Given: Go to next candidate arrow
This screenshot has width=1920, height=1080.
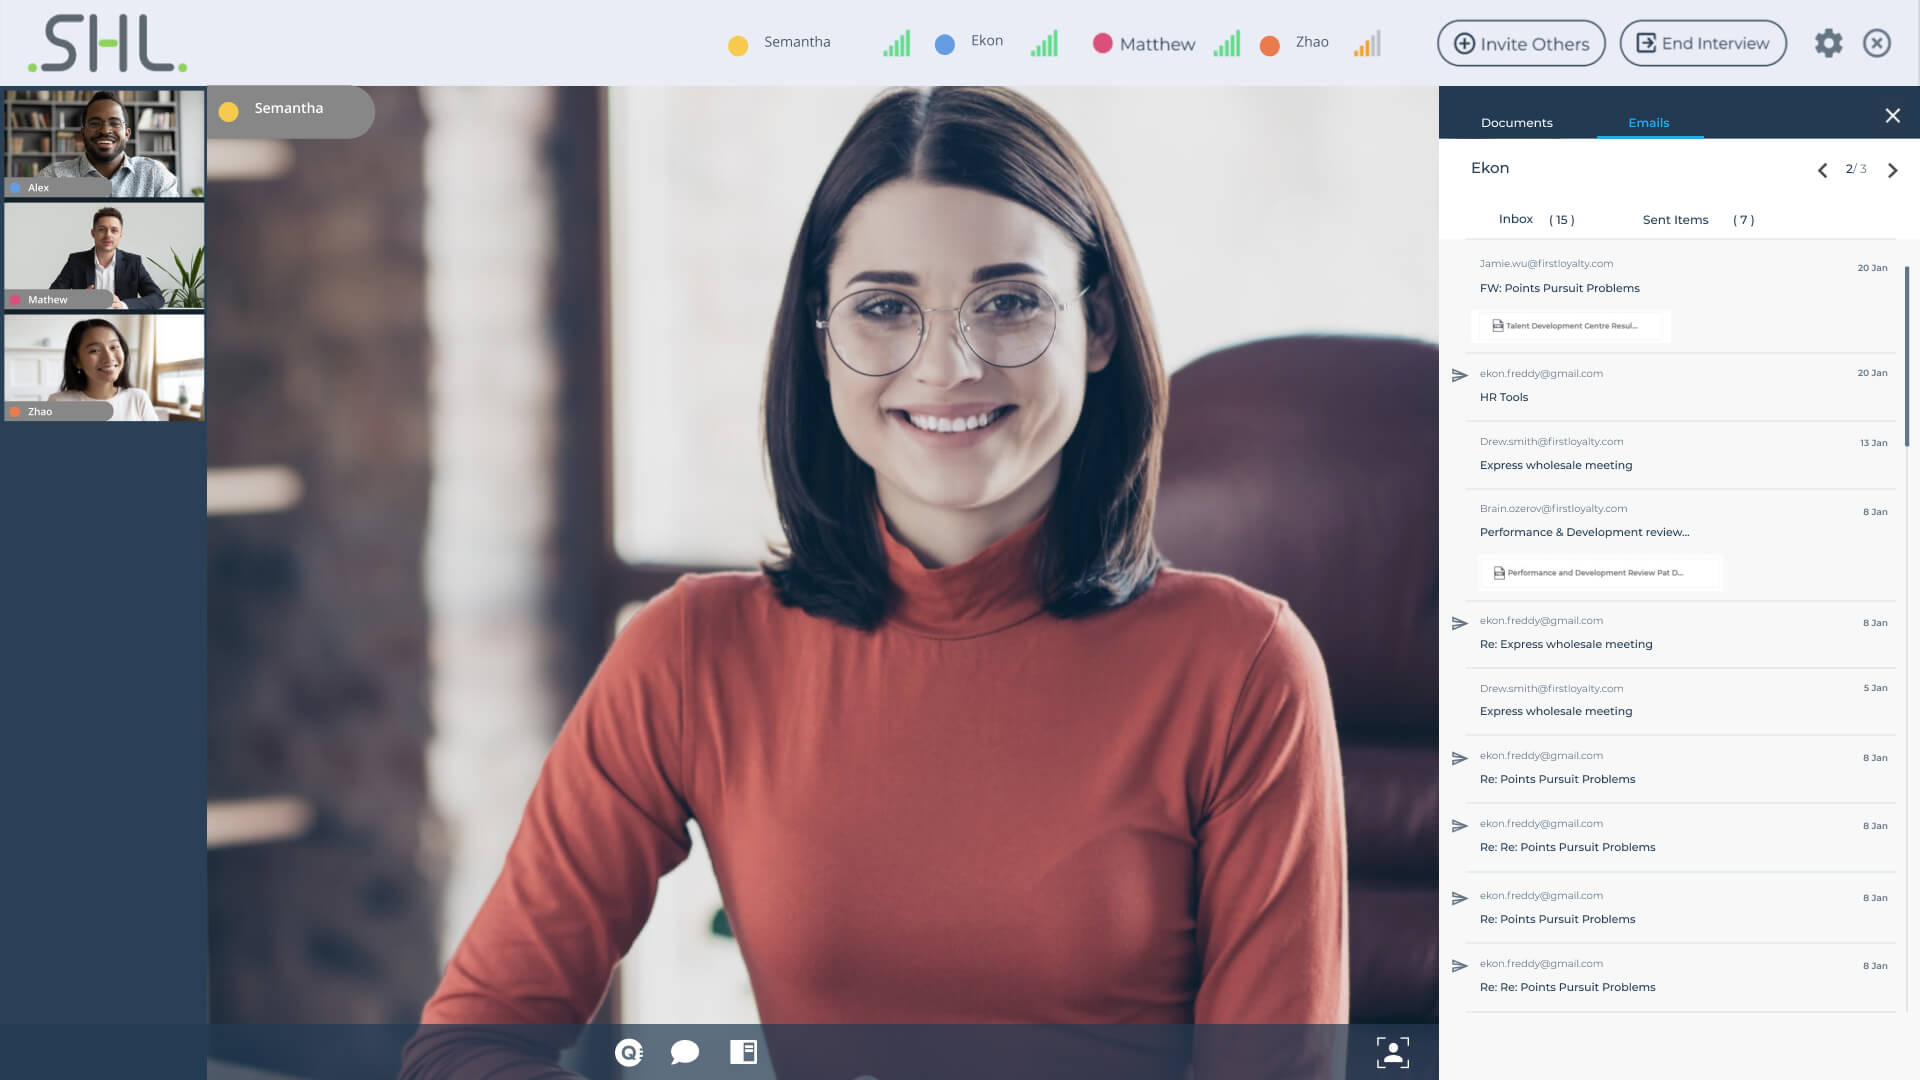Looking at the screenshot, I should coord(1892,170).
